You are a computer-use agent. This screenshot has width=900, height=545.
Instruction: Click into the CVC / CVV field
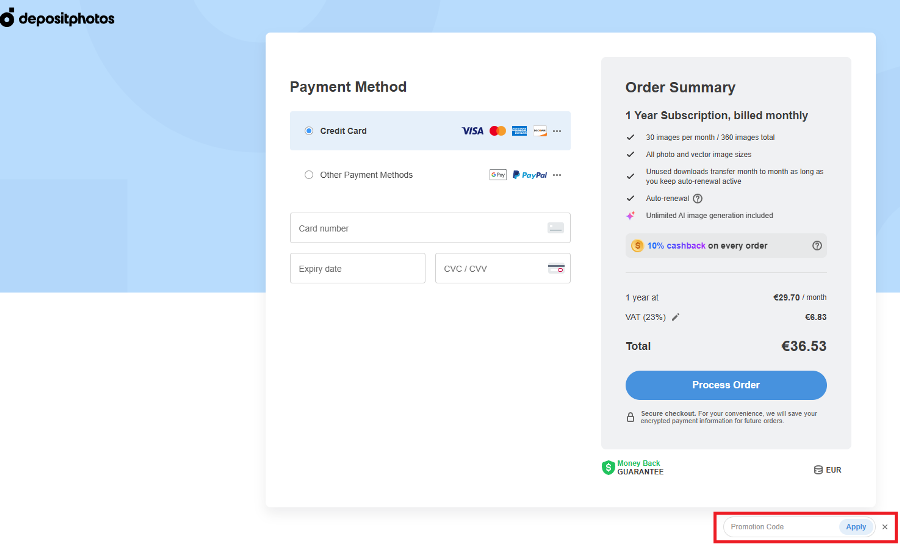point(490,269)
